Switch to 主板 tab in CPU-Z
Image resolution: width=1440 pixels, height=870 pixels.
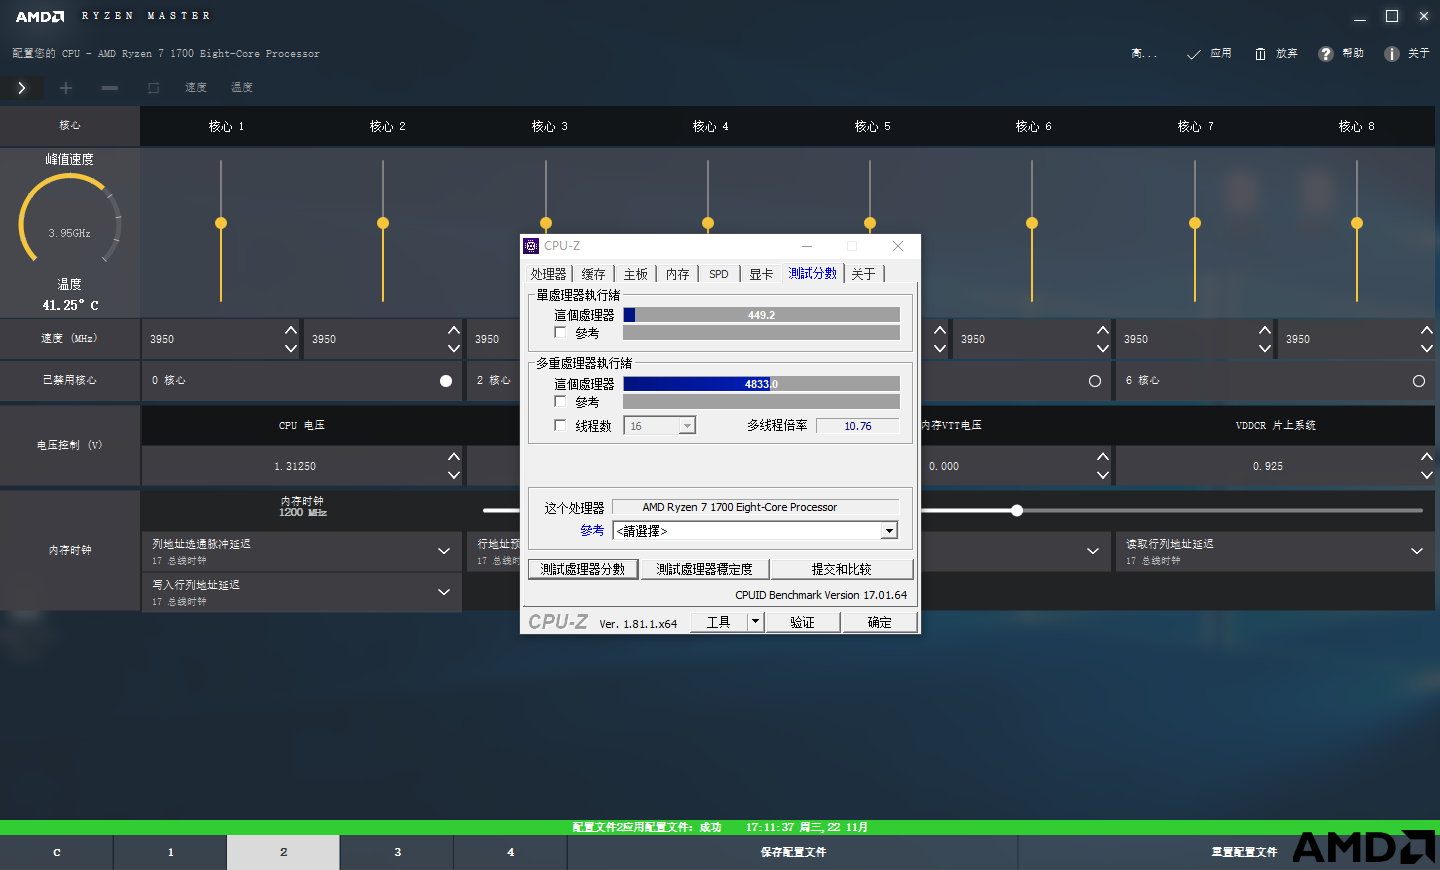coord(636,274)
